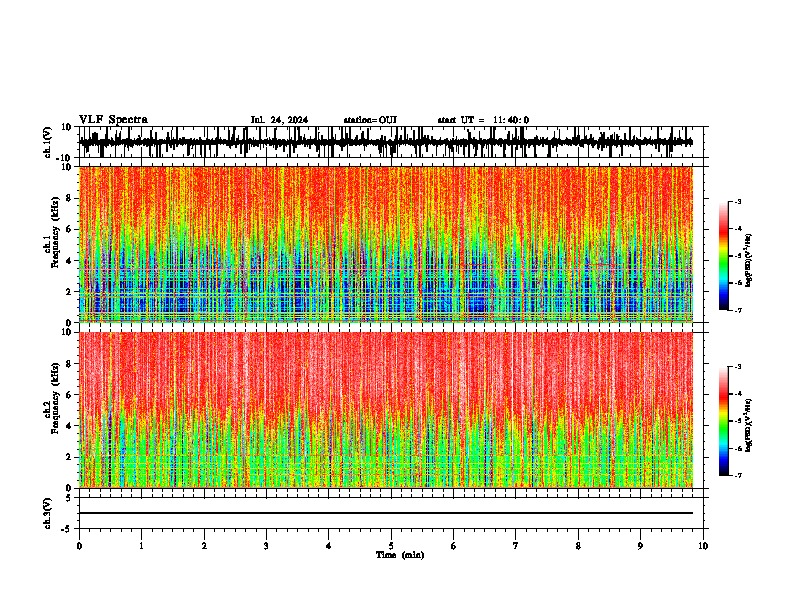Click the "6" kHz tick of ch.2 spectrogram
Viewport: 792px width, 612px height.
click(x=69, y=394)
